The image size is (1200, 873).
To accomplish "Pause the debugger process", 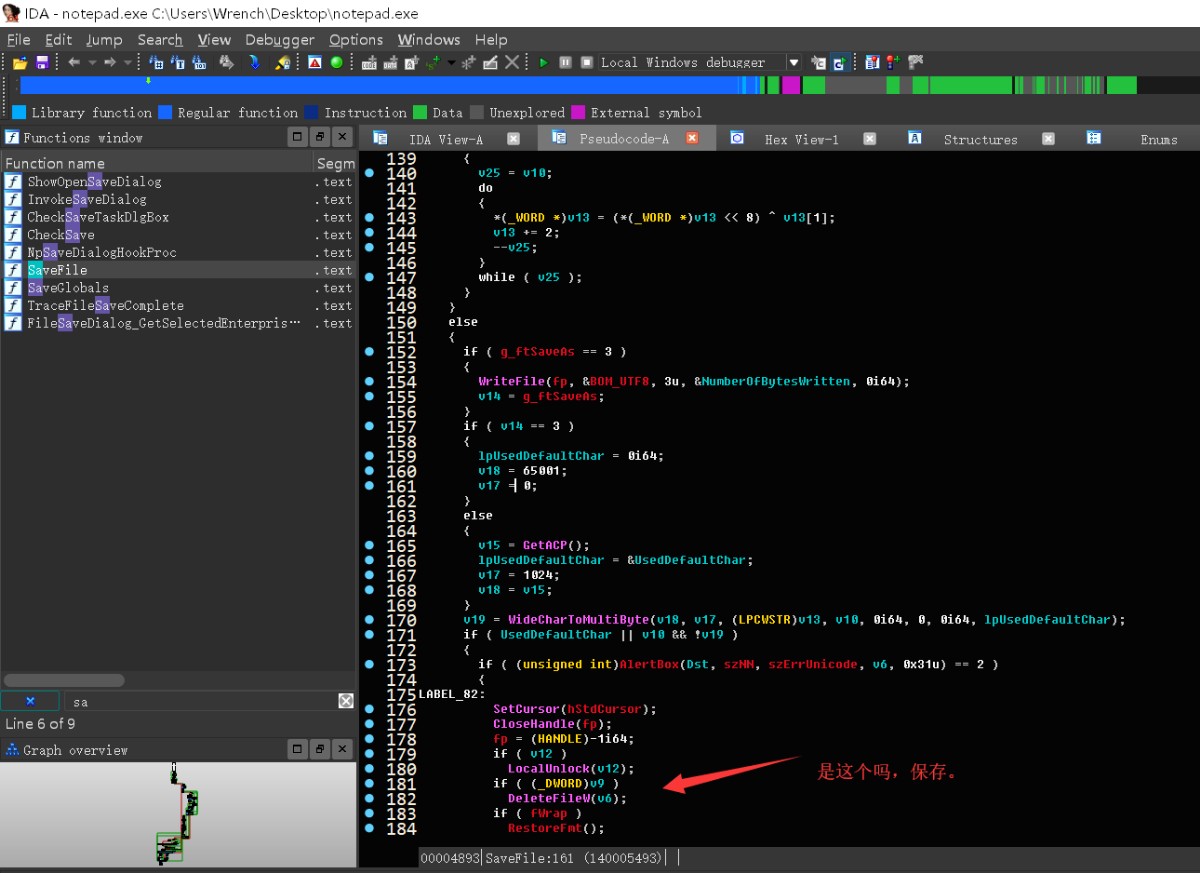I will 565,62.
